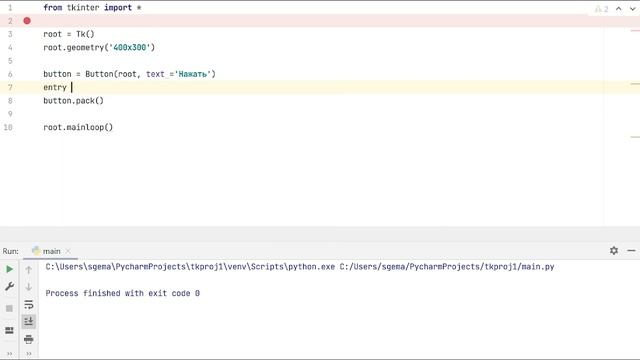Open run configuration wrench icon
Image resolution: width=640 pixels, height=360 pixels.
pos(9,287)
